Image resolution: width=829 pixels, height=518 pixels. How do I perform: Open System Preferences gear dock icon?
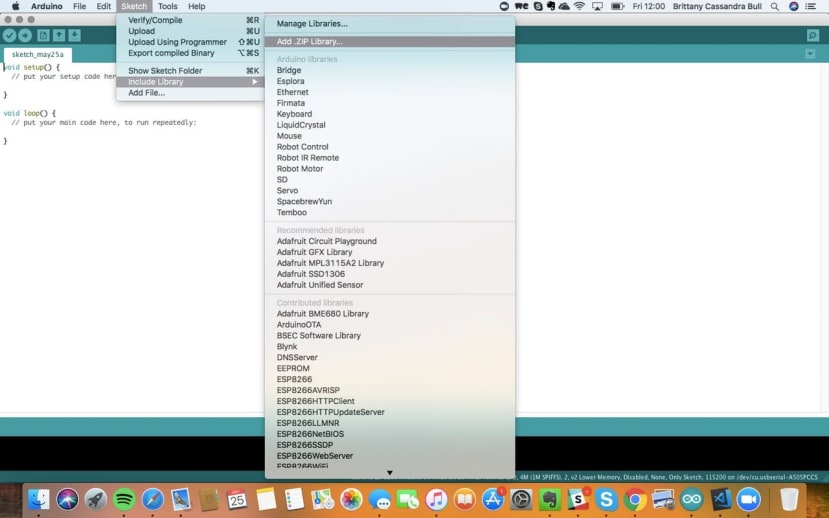tap(521, 499)
